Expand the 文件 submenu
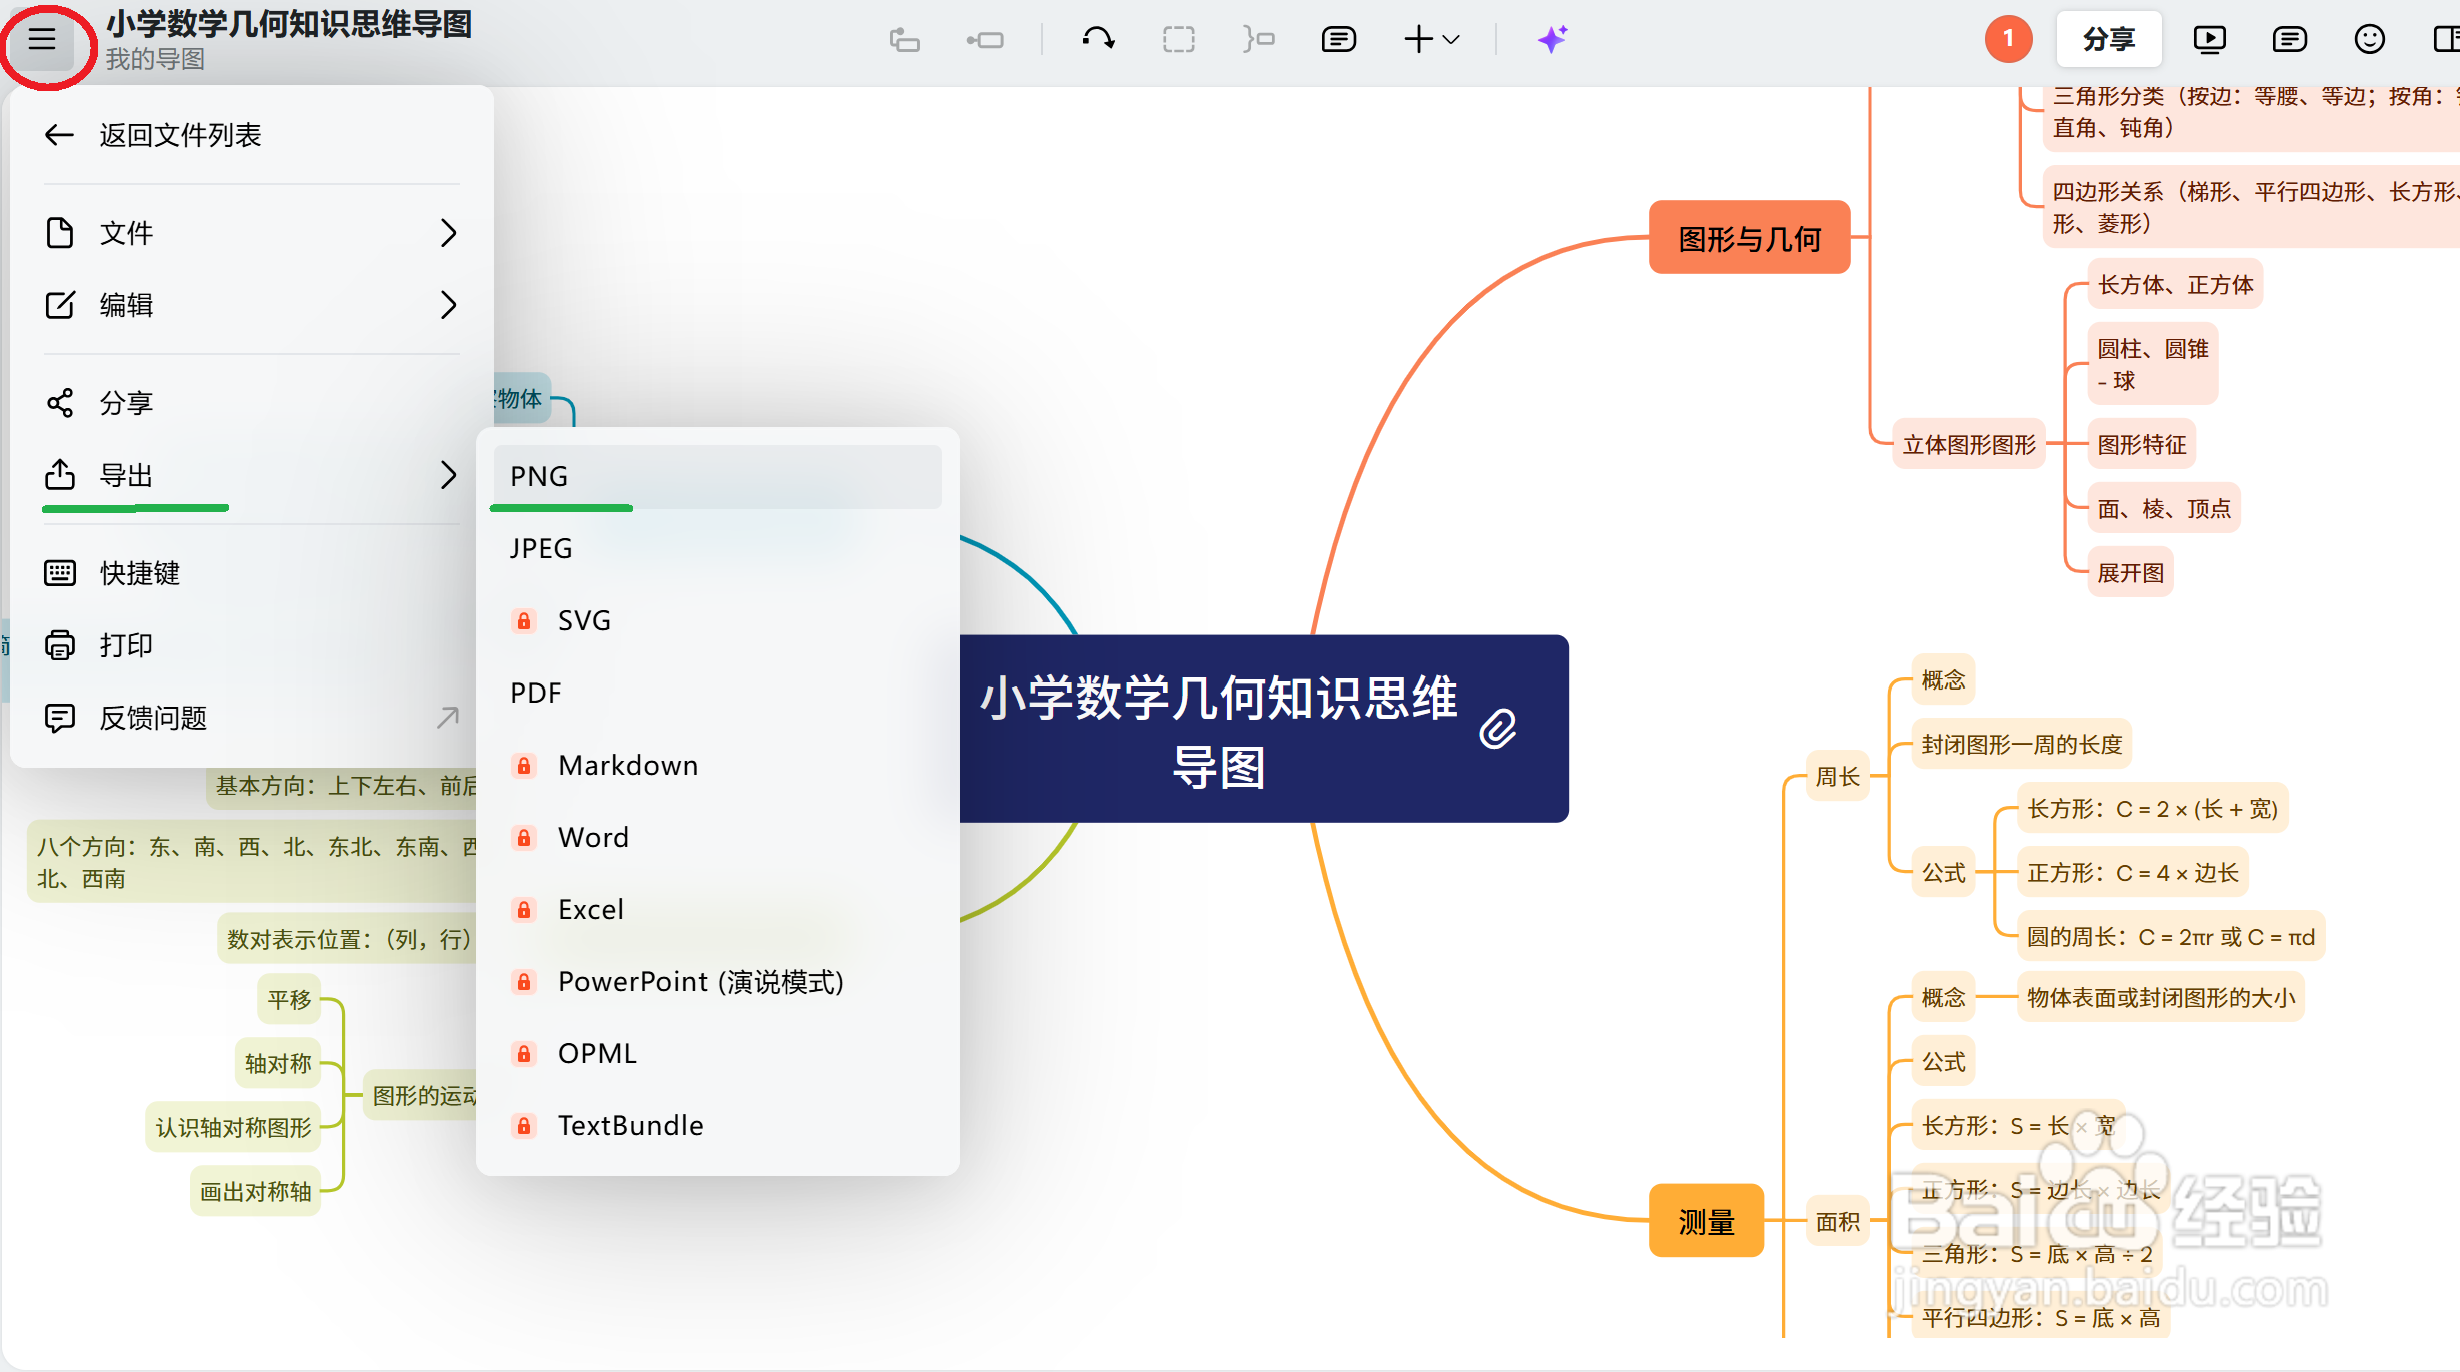Screen dimensions: 2460x1372 click(x=250, y=232)
